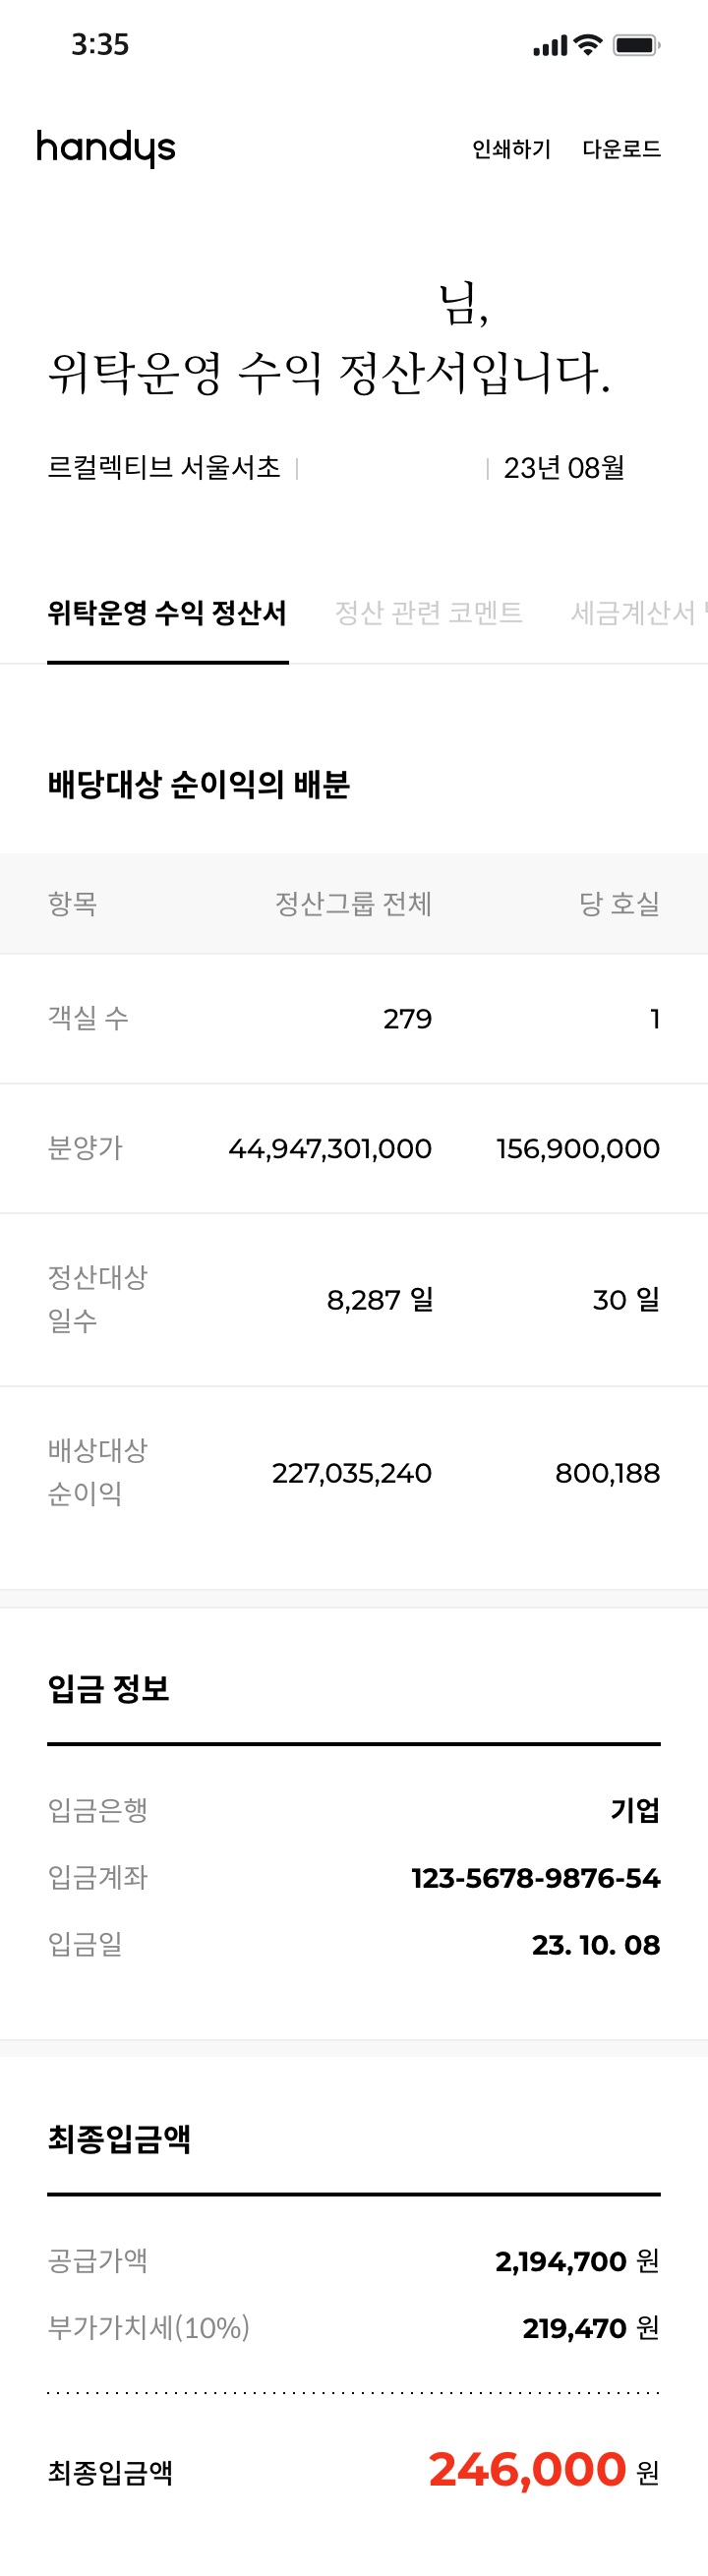The width and height of the screenshot is (708, 2576).
Task: Tap the cellular signal bars icon
Action: tap(549, 46)
